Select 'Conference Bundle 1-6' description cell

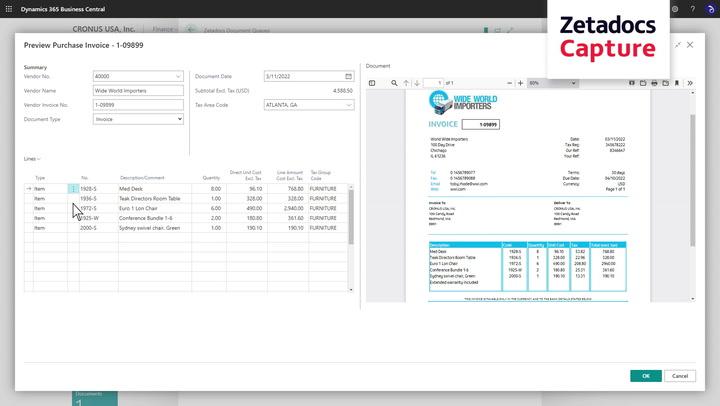pyautogui.click(x=155, y=218)
